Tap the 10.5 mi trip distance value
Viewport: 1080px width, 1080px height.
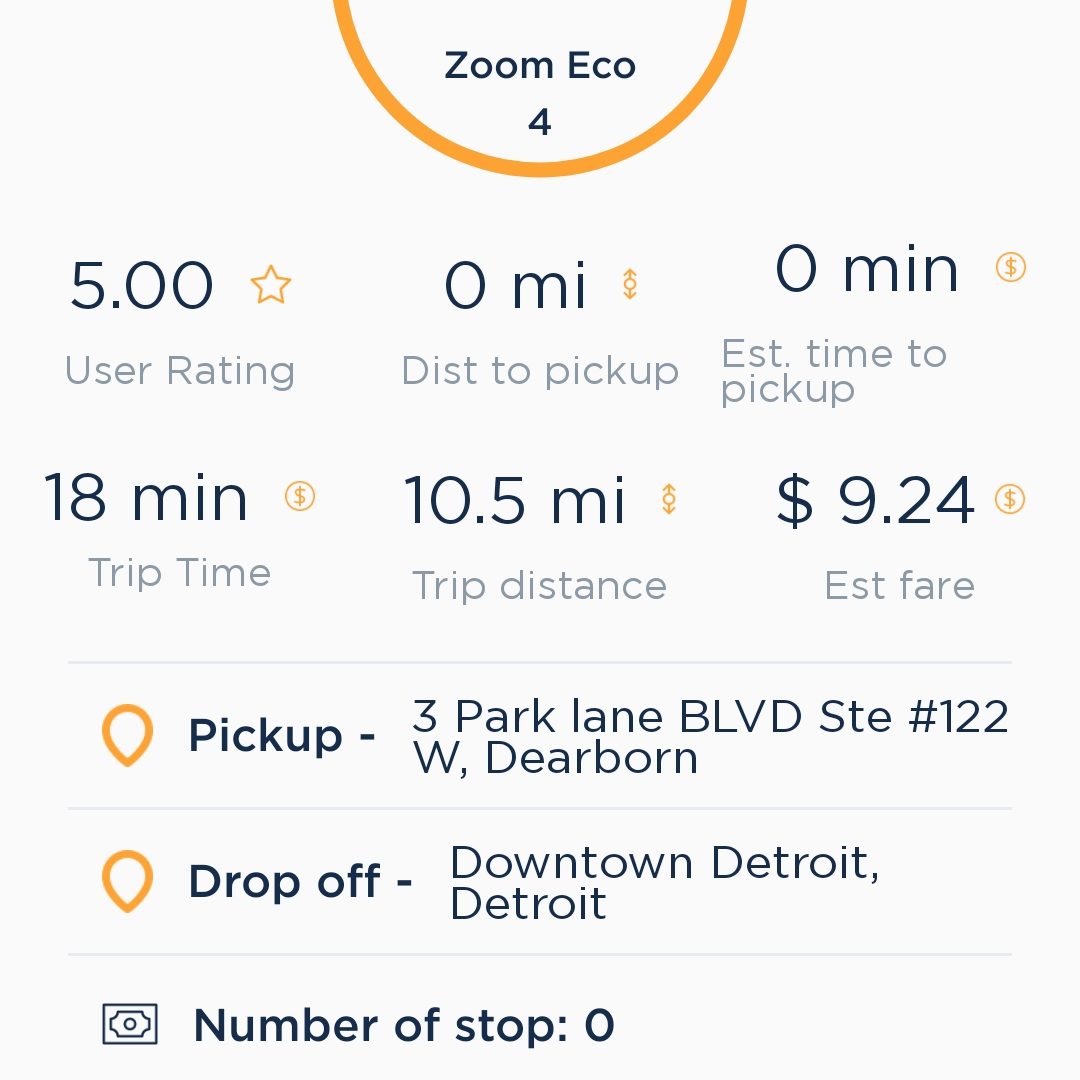(x=515, y=500)
